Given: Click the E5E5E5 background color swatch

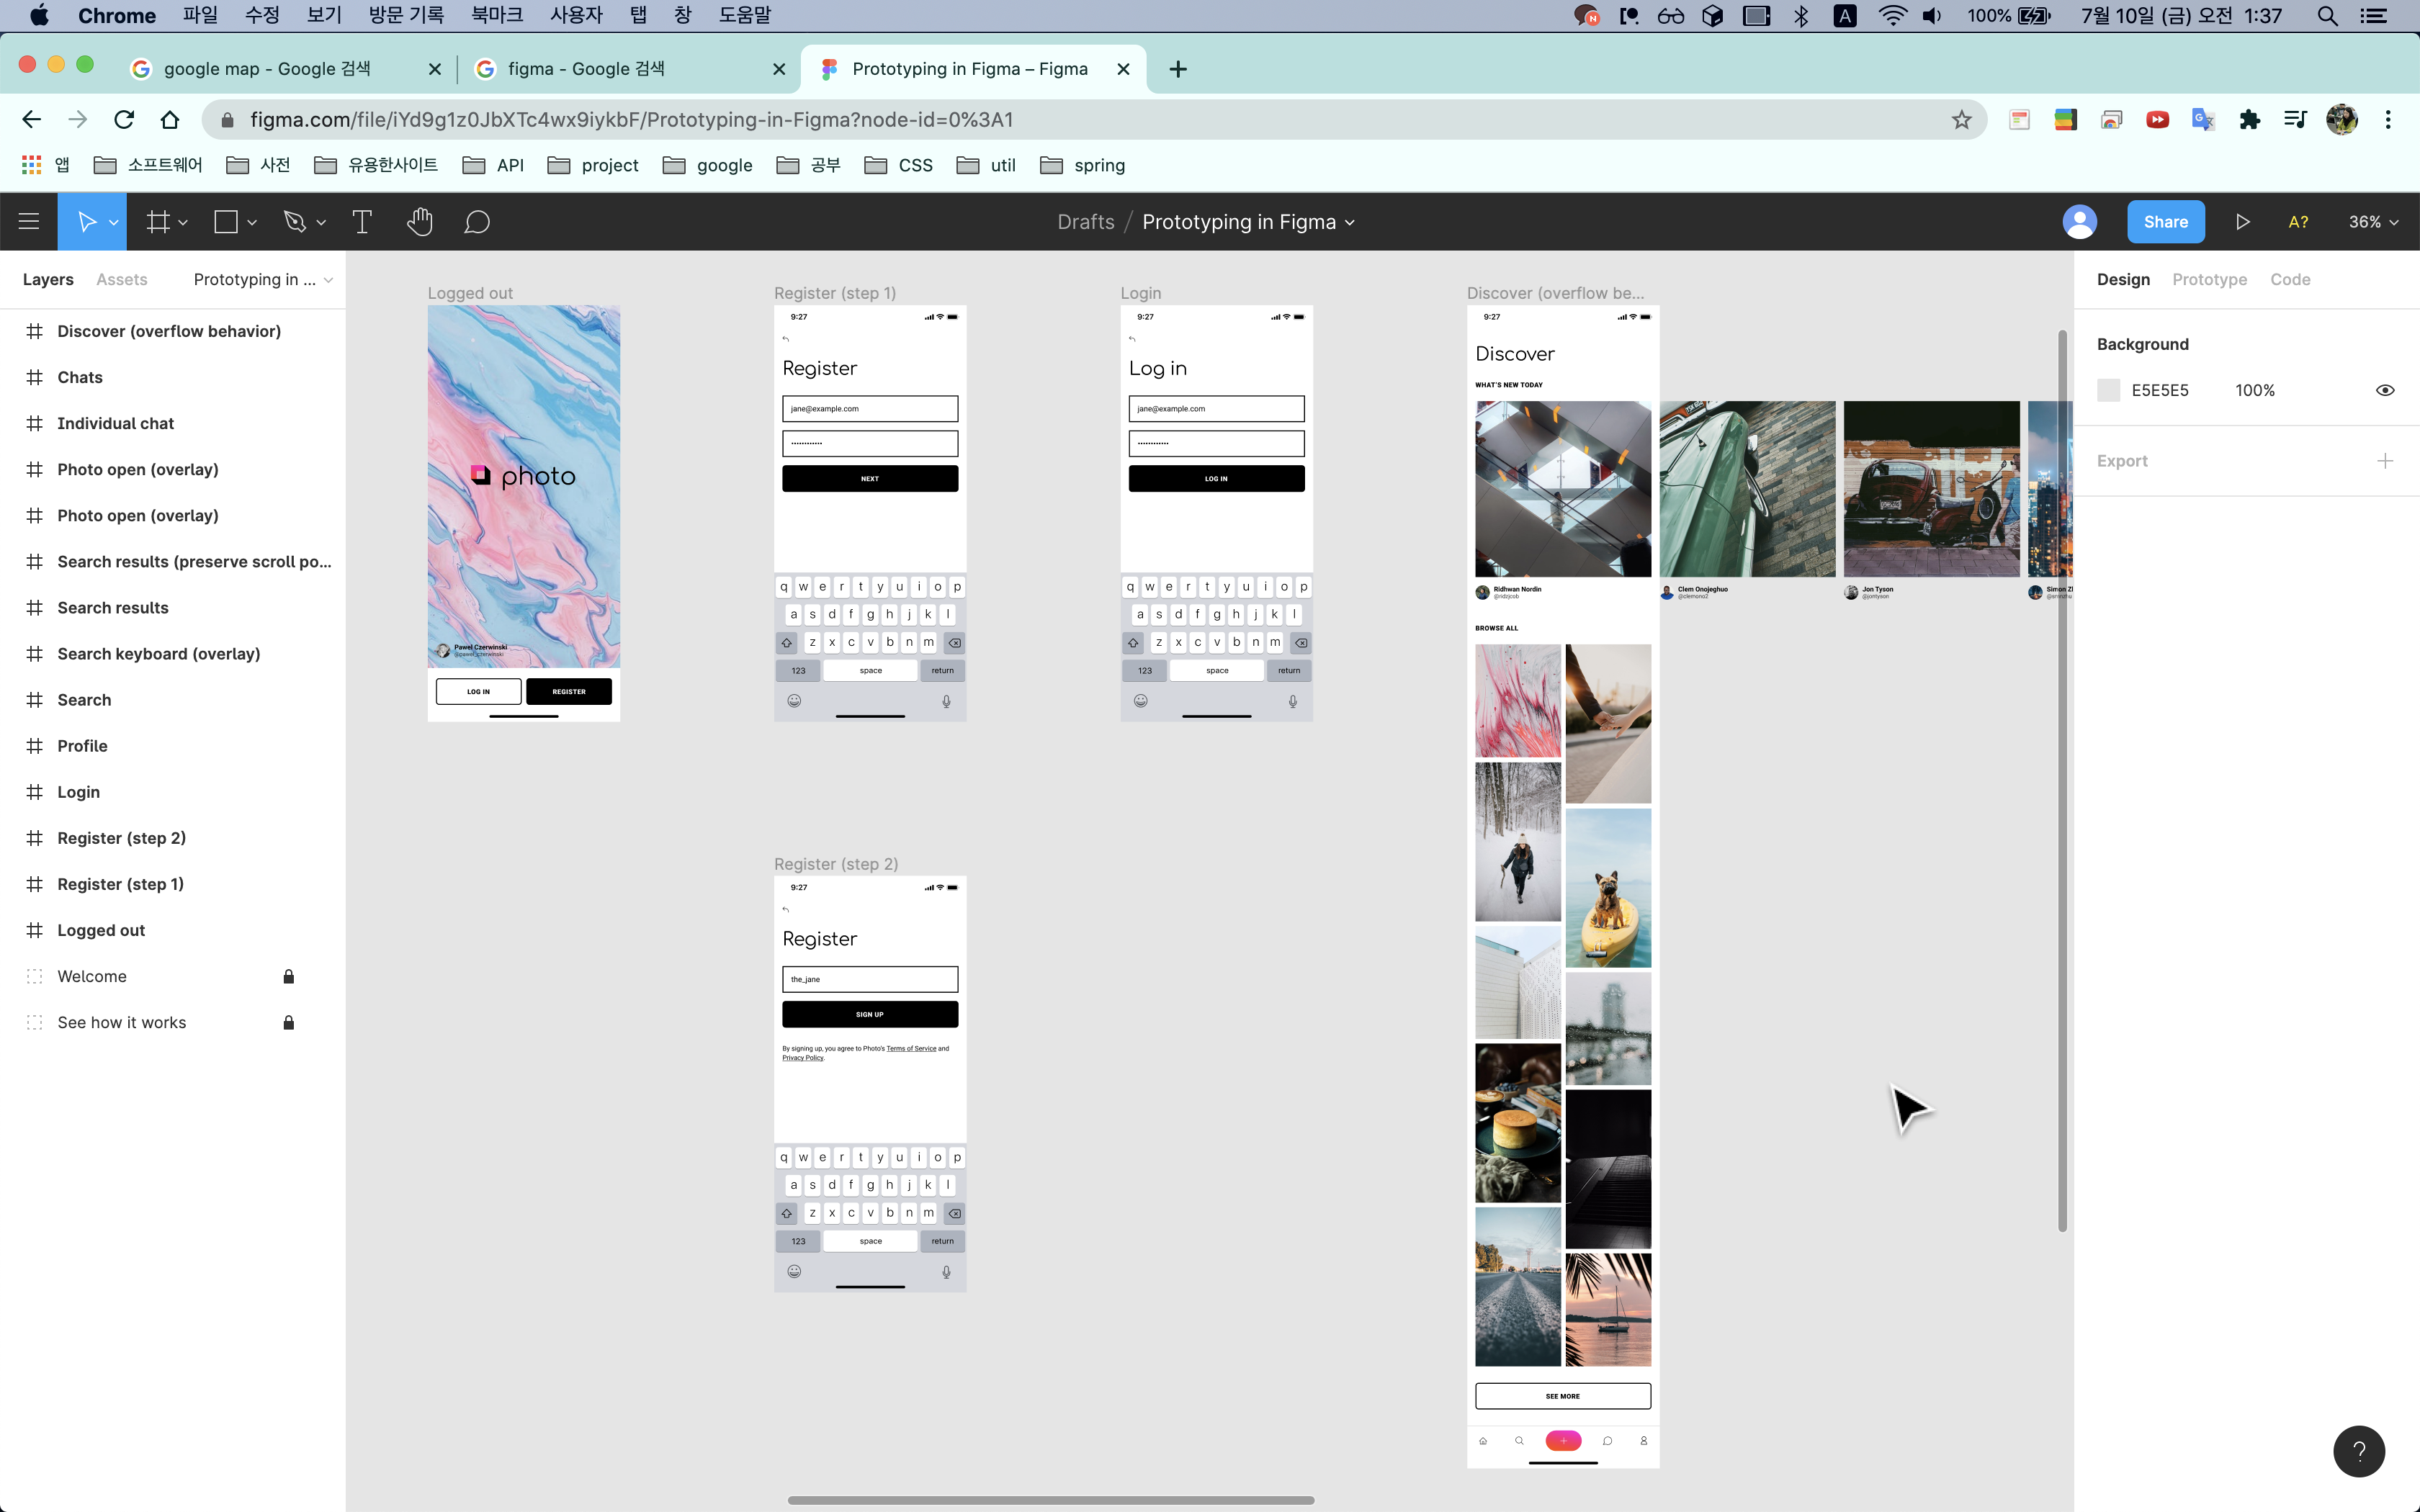Looking at the screenshot, I should coord(2109,390).
